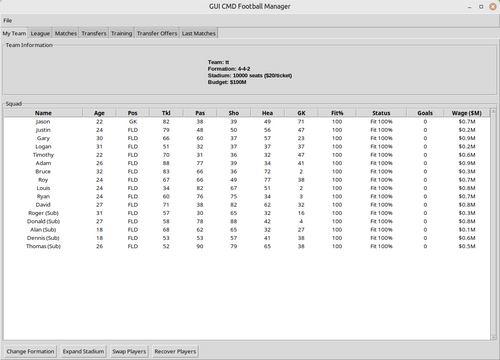Select Thomas (Sub) in the squad list
500x360 pixels.
247,246
